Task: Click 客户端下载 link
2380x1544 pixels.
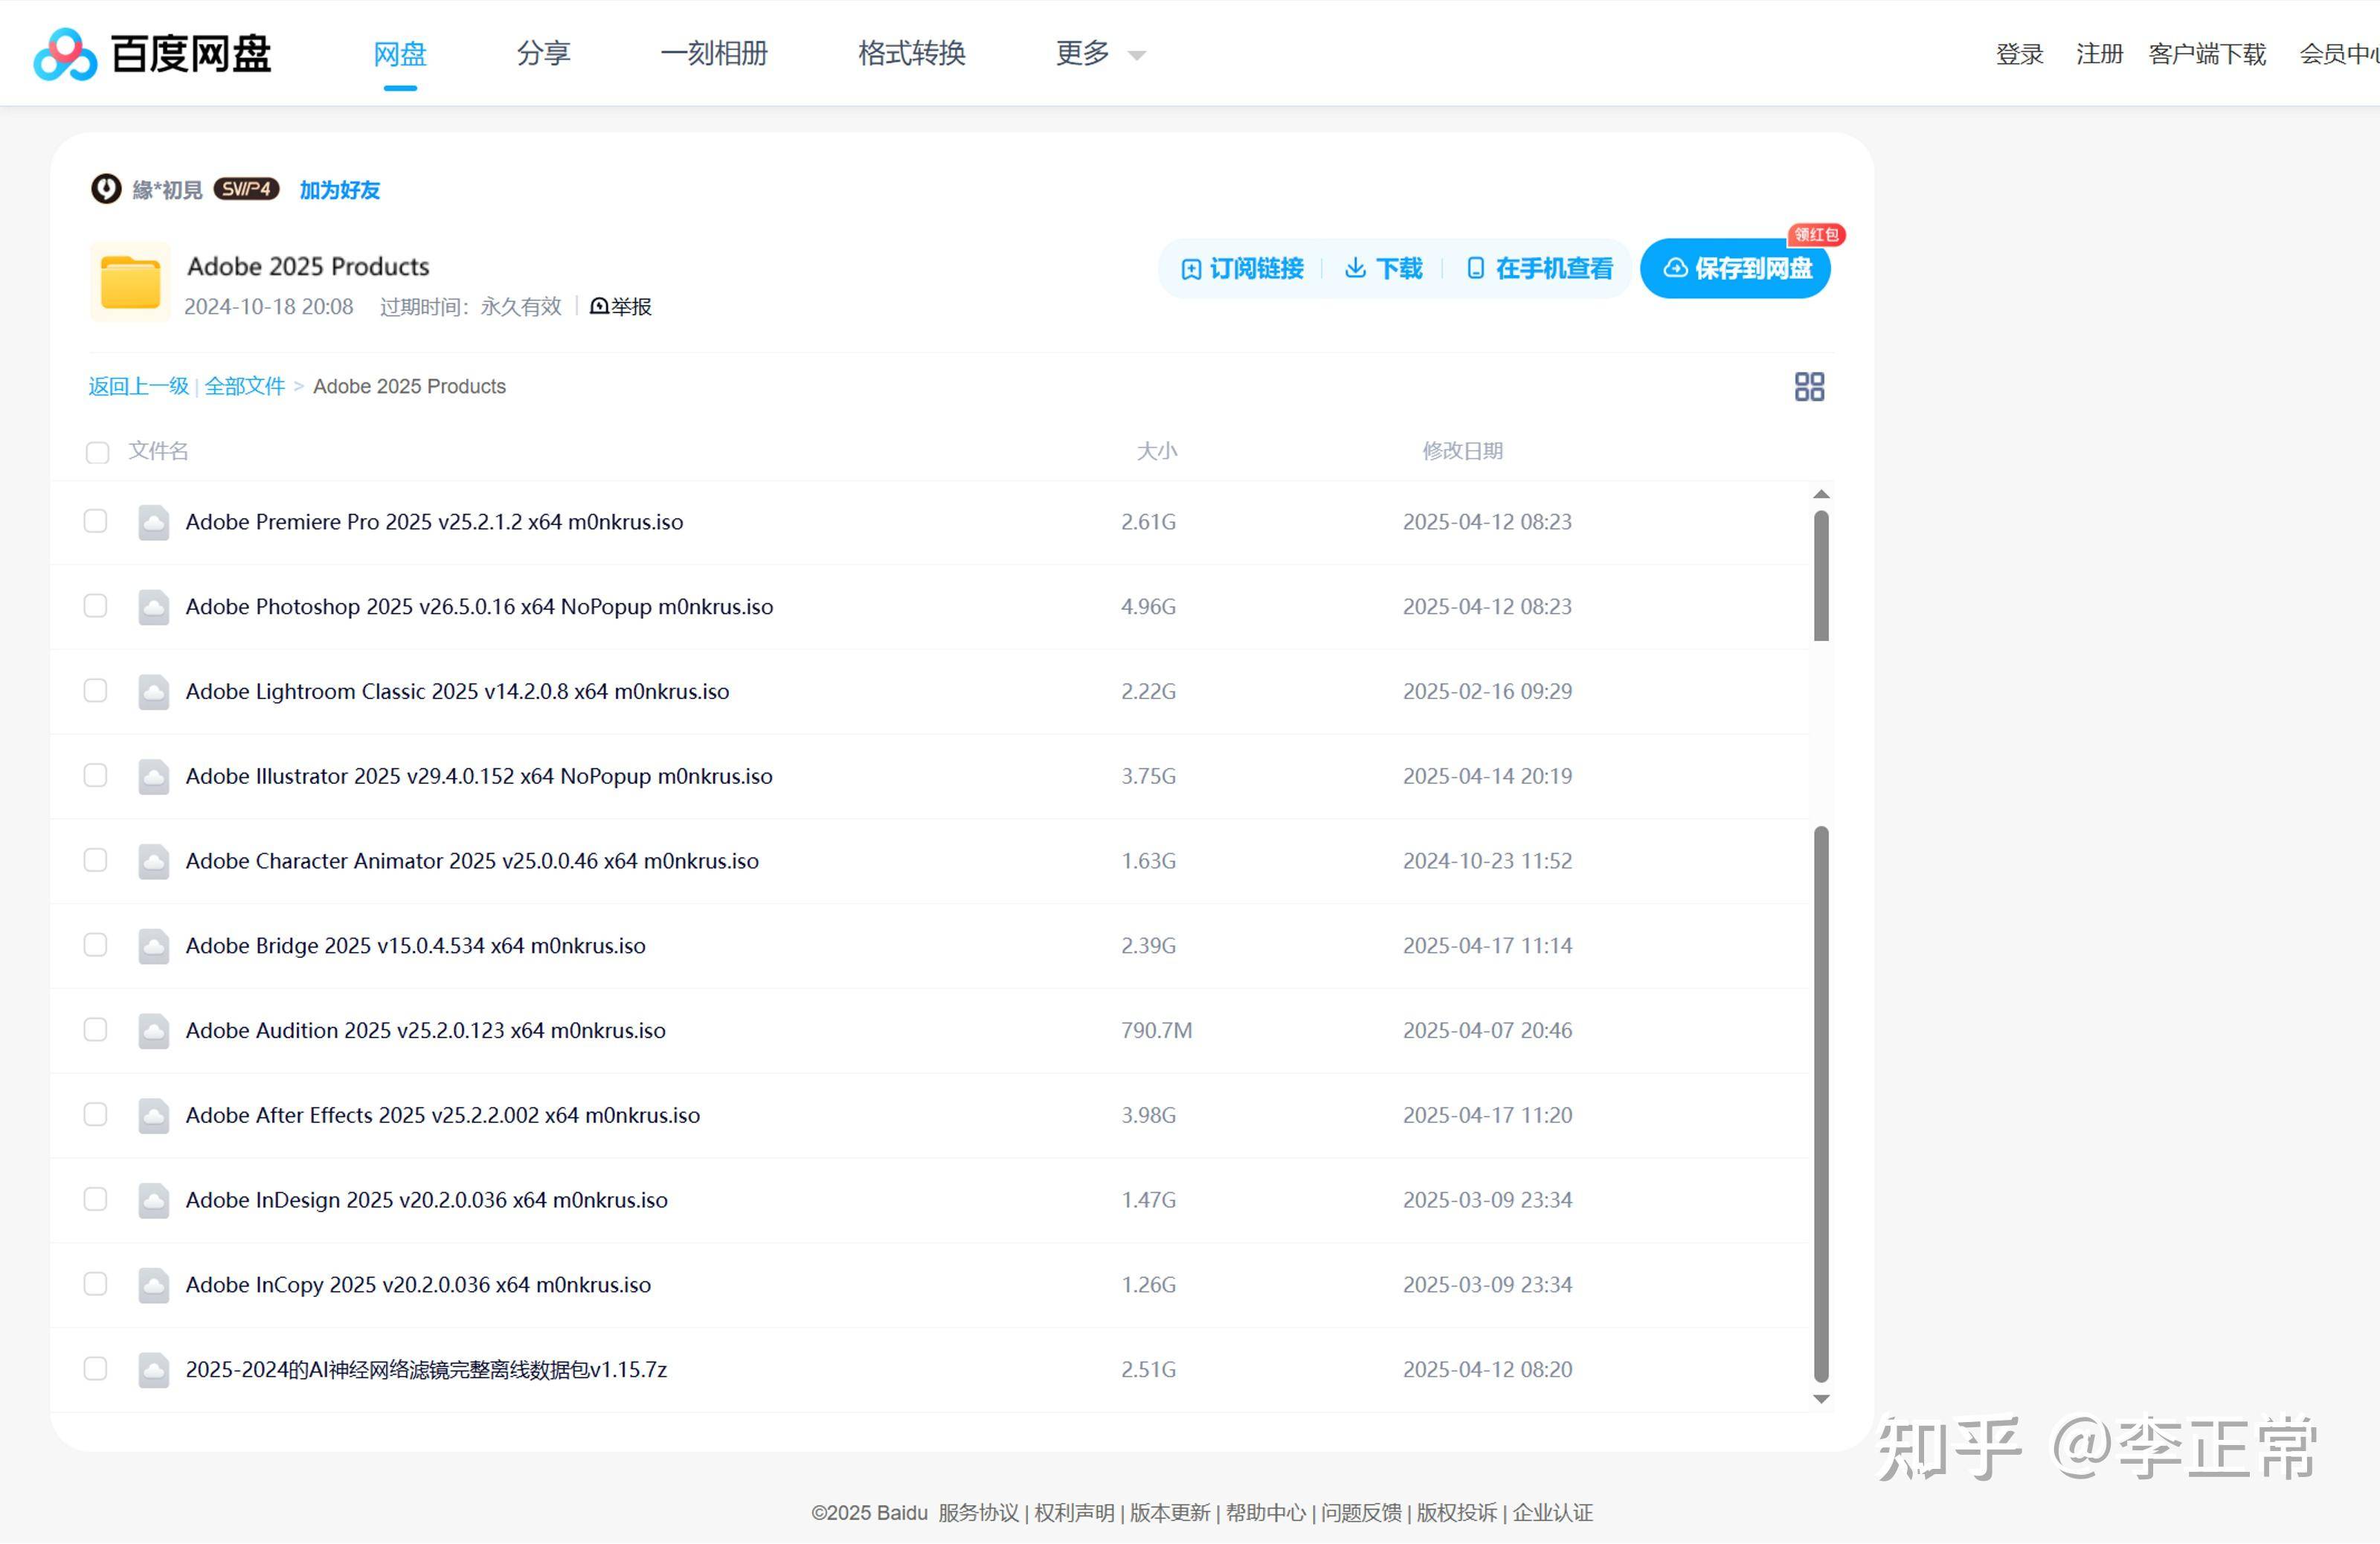Action: [x=2207, y=54]
